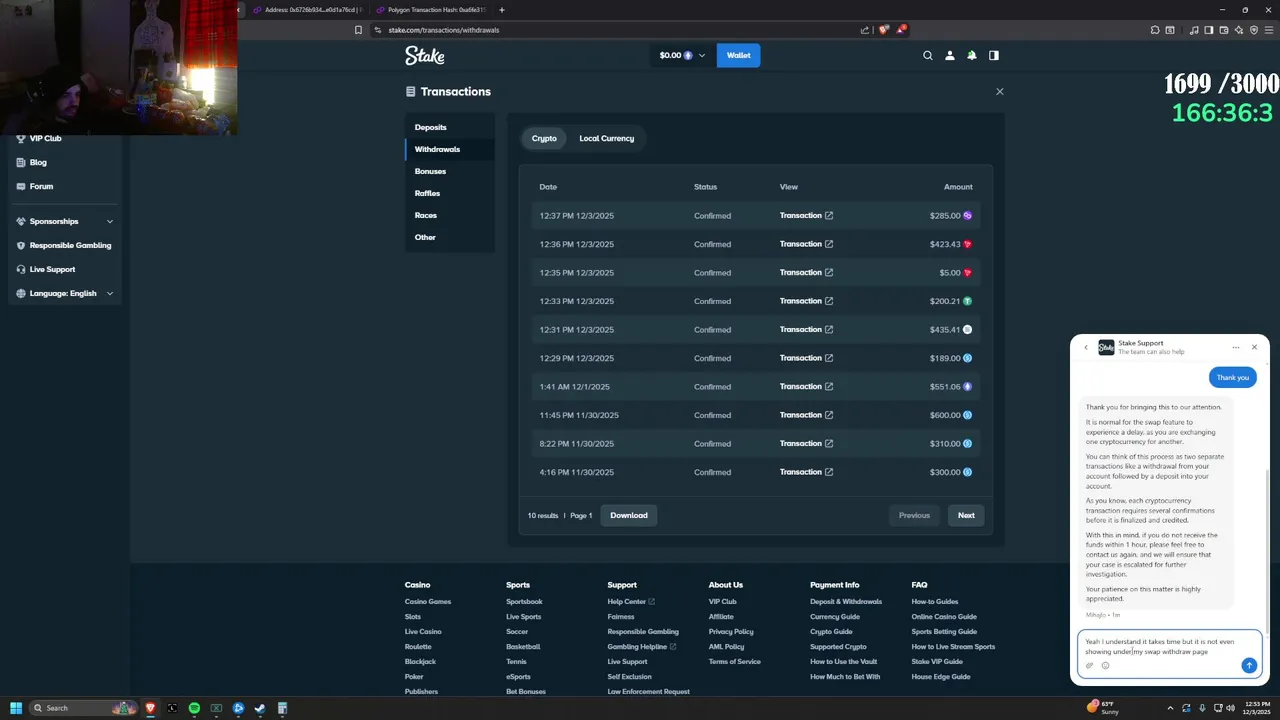Click the share icon in address bar
Screen dimensions: 1280x720
pos(865,30)
